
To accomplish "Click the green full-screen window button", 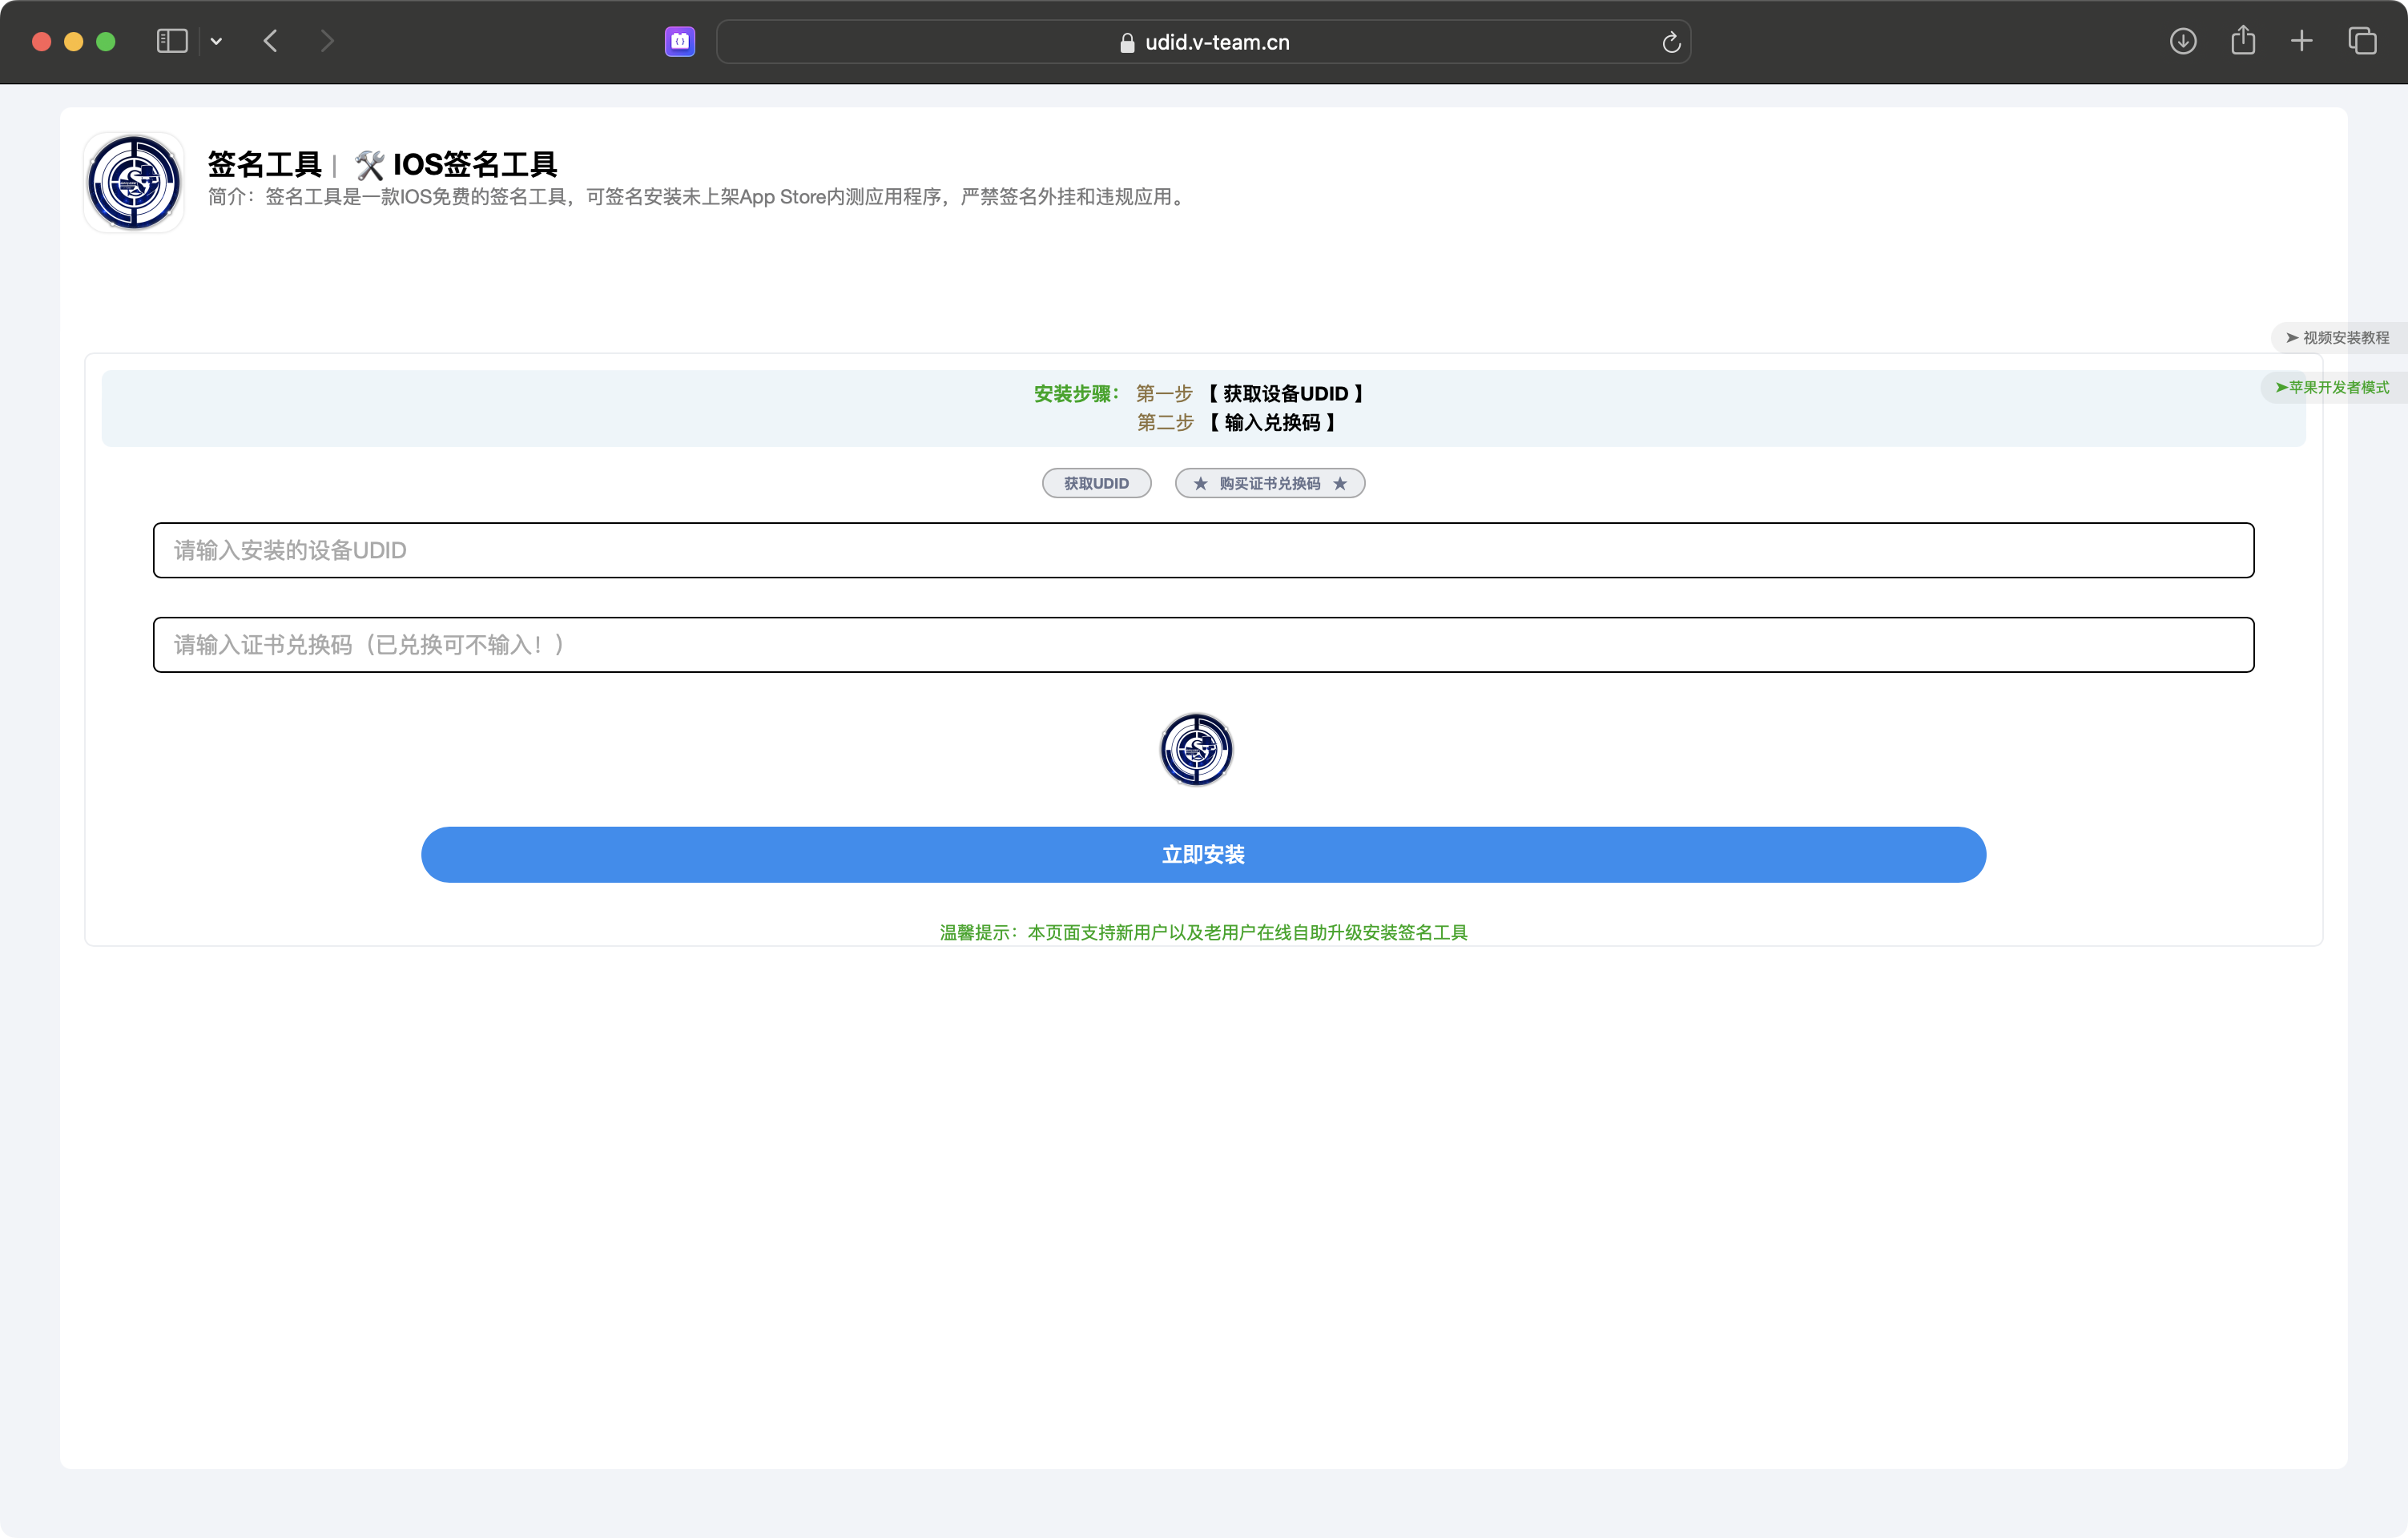I will pos(105,41).
